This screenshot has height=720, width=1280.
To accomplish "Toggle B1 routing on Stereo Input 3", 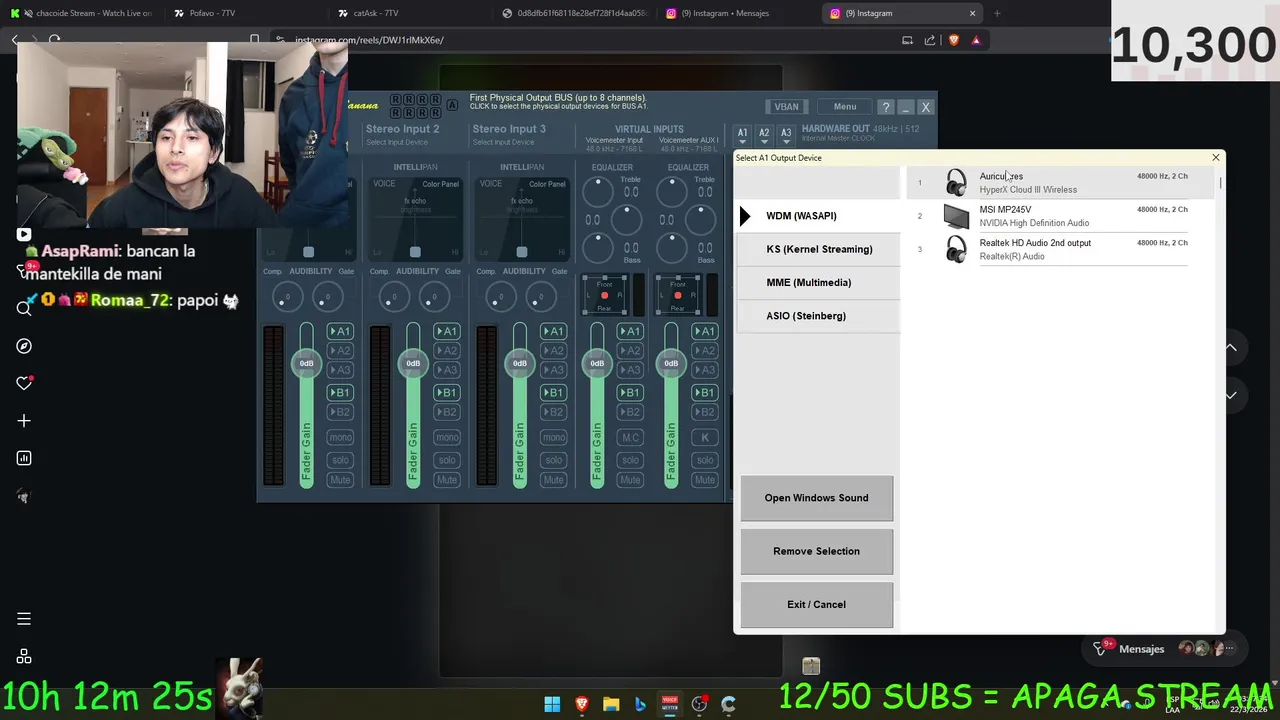I will 553,393.
